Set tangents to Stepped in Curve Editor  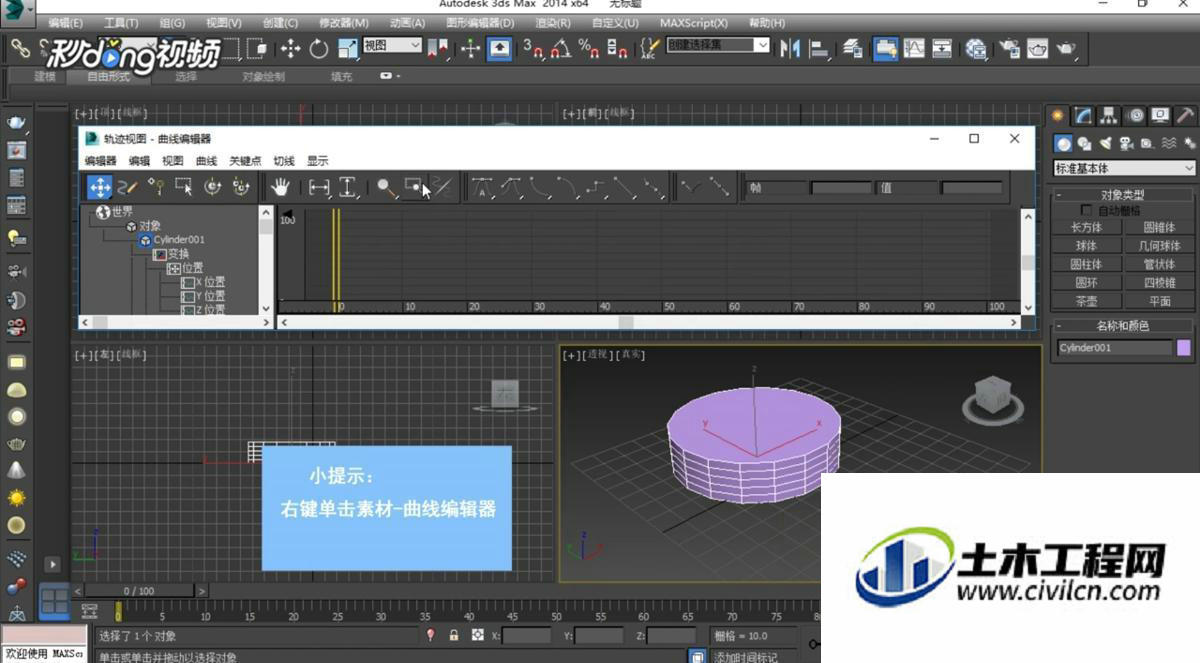[x=597, y=187]
